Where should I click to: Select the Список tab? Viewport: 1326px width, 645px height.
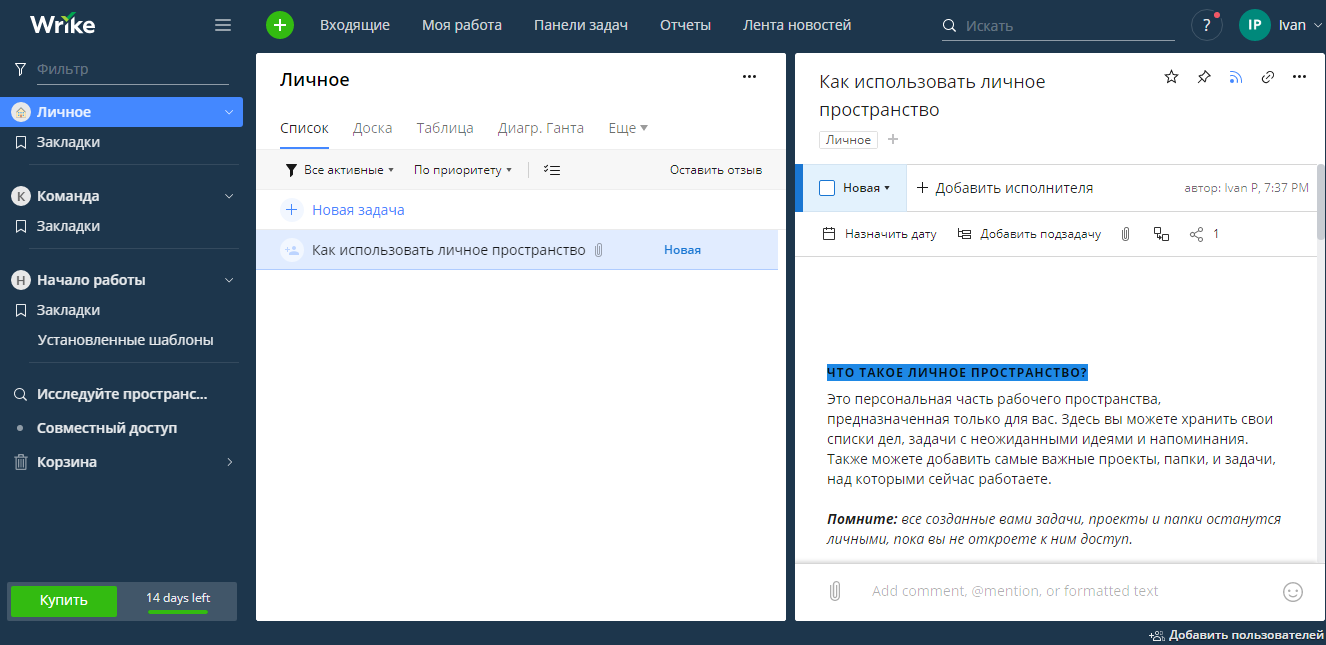click(x=304, y=128)
